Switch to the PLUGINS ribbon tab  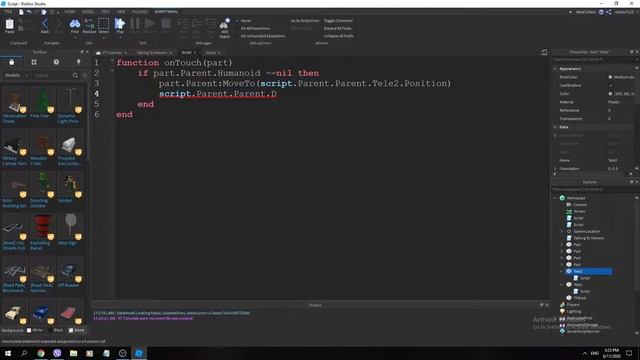(140, 12)
